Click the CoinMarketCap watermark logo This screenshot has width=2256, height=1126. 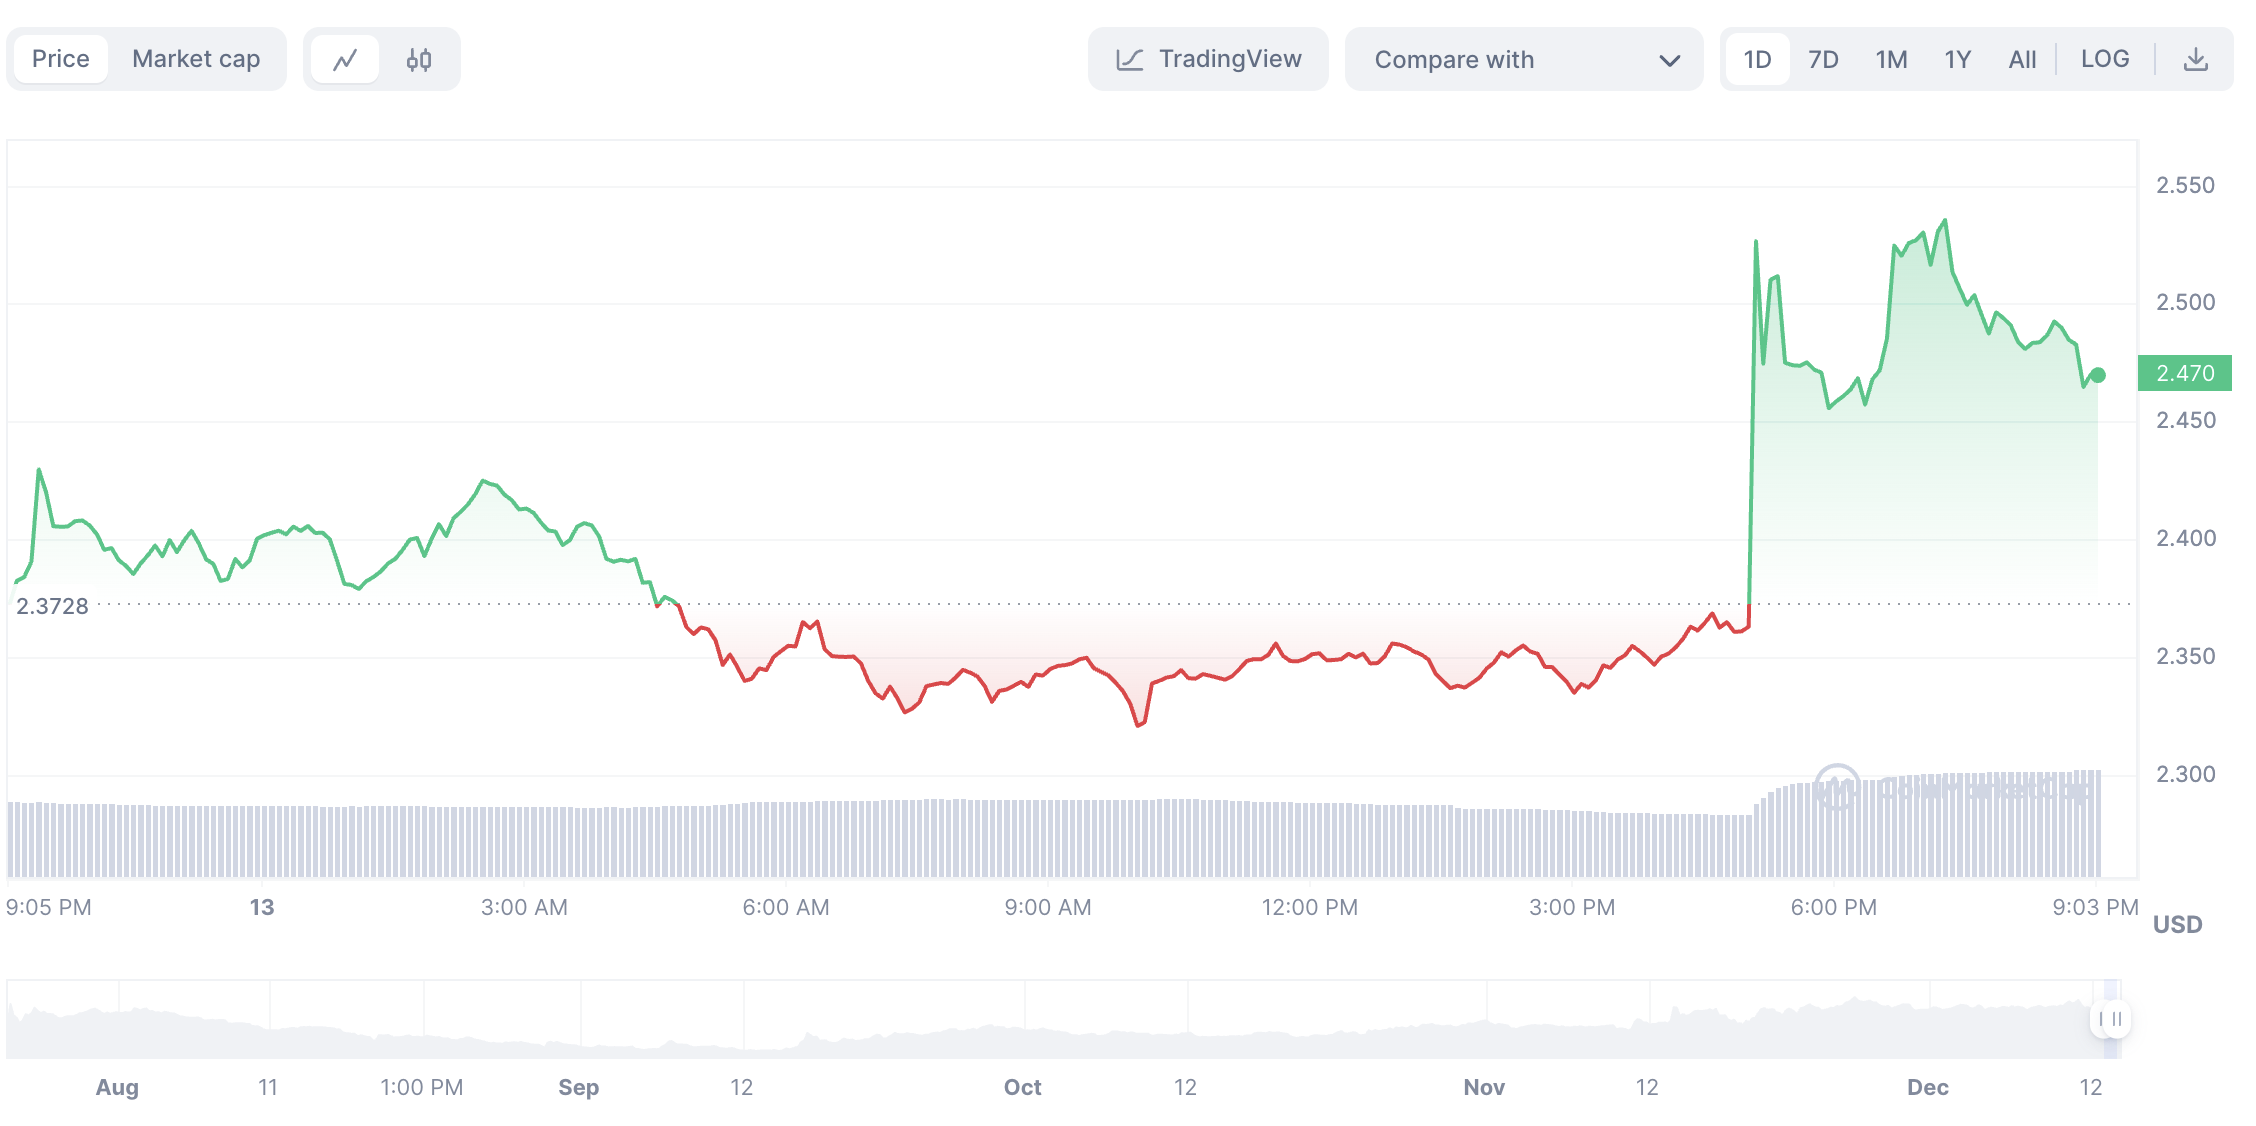point(1837,787)
